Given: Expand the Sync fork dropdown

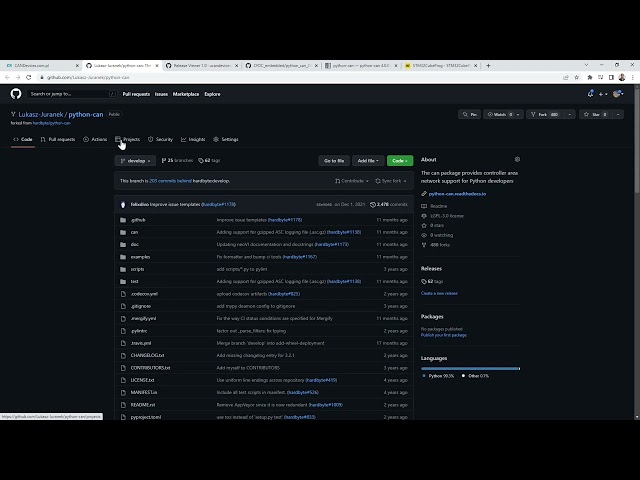Looking at the screenshot, I should click(x=391, y=181).
